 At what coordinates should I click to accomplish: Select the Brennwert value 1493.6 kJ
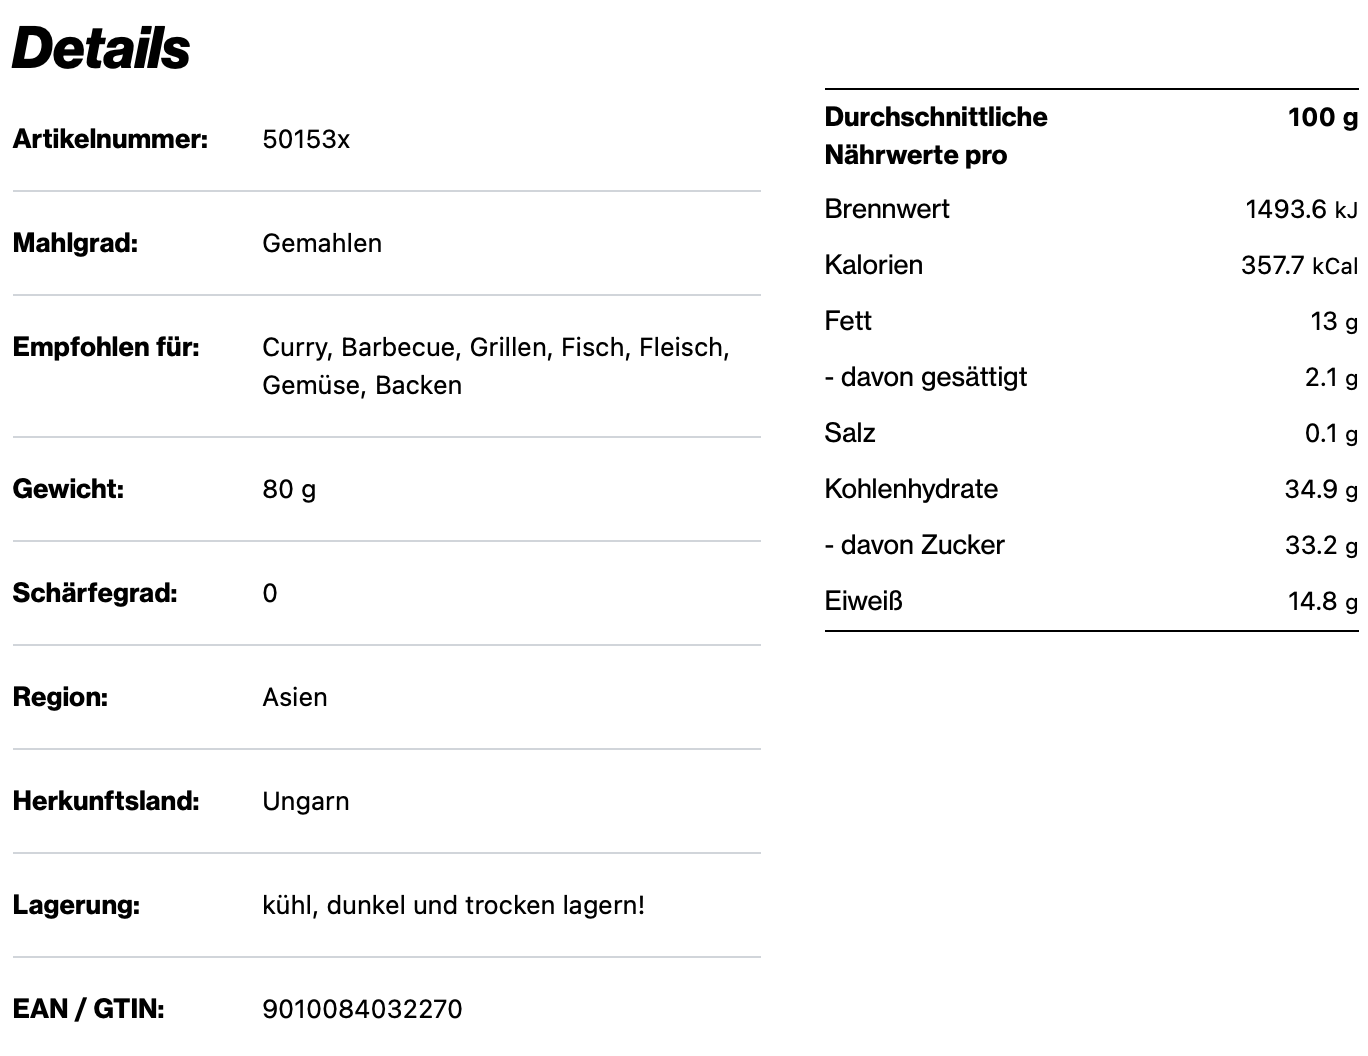coord(1301,209)
